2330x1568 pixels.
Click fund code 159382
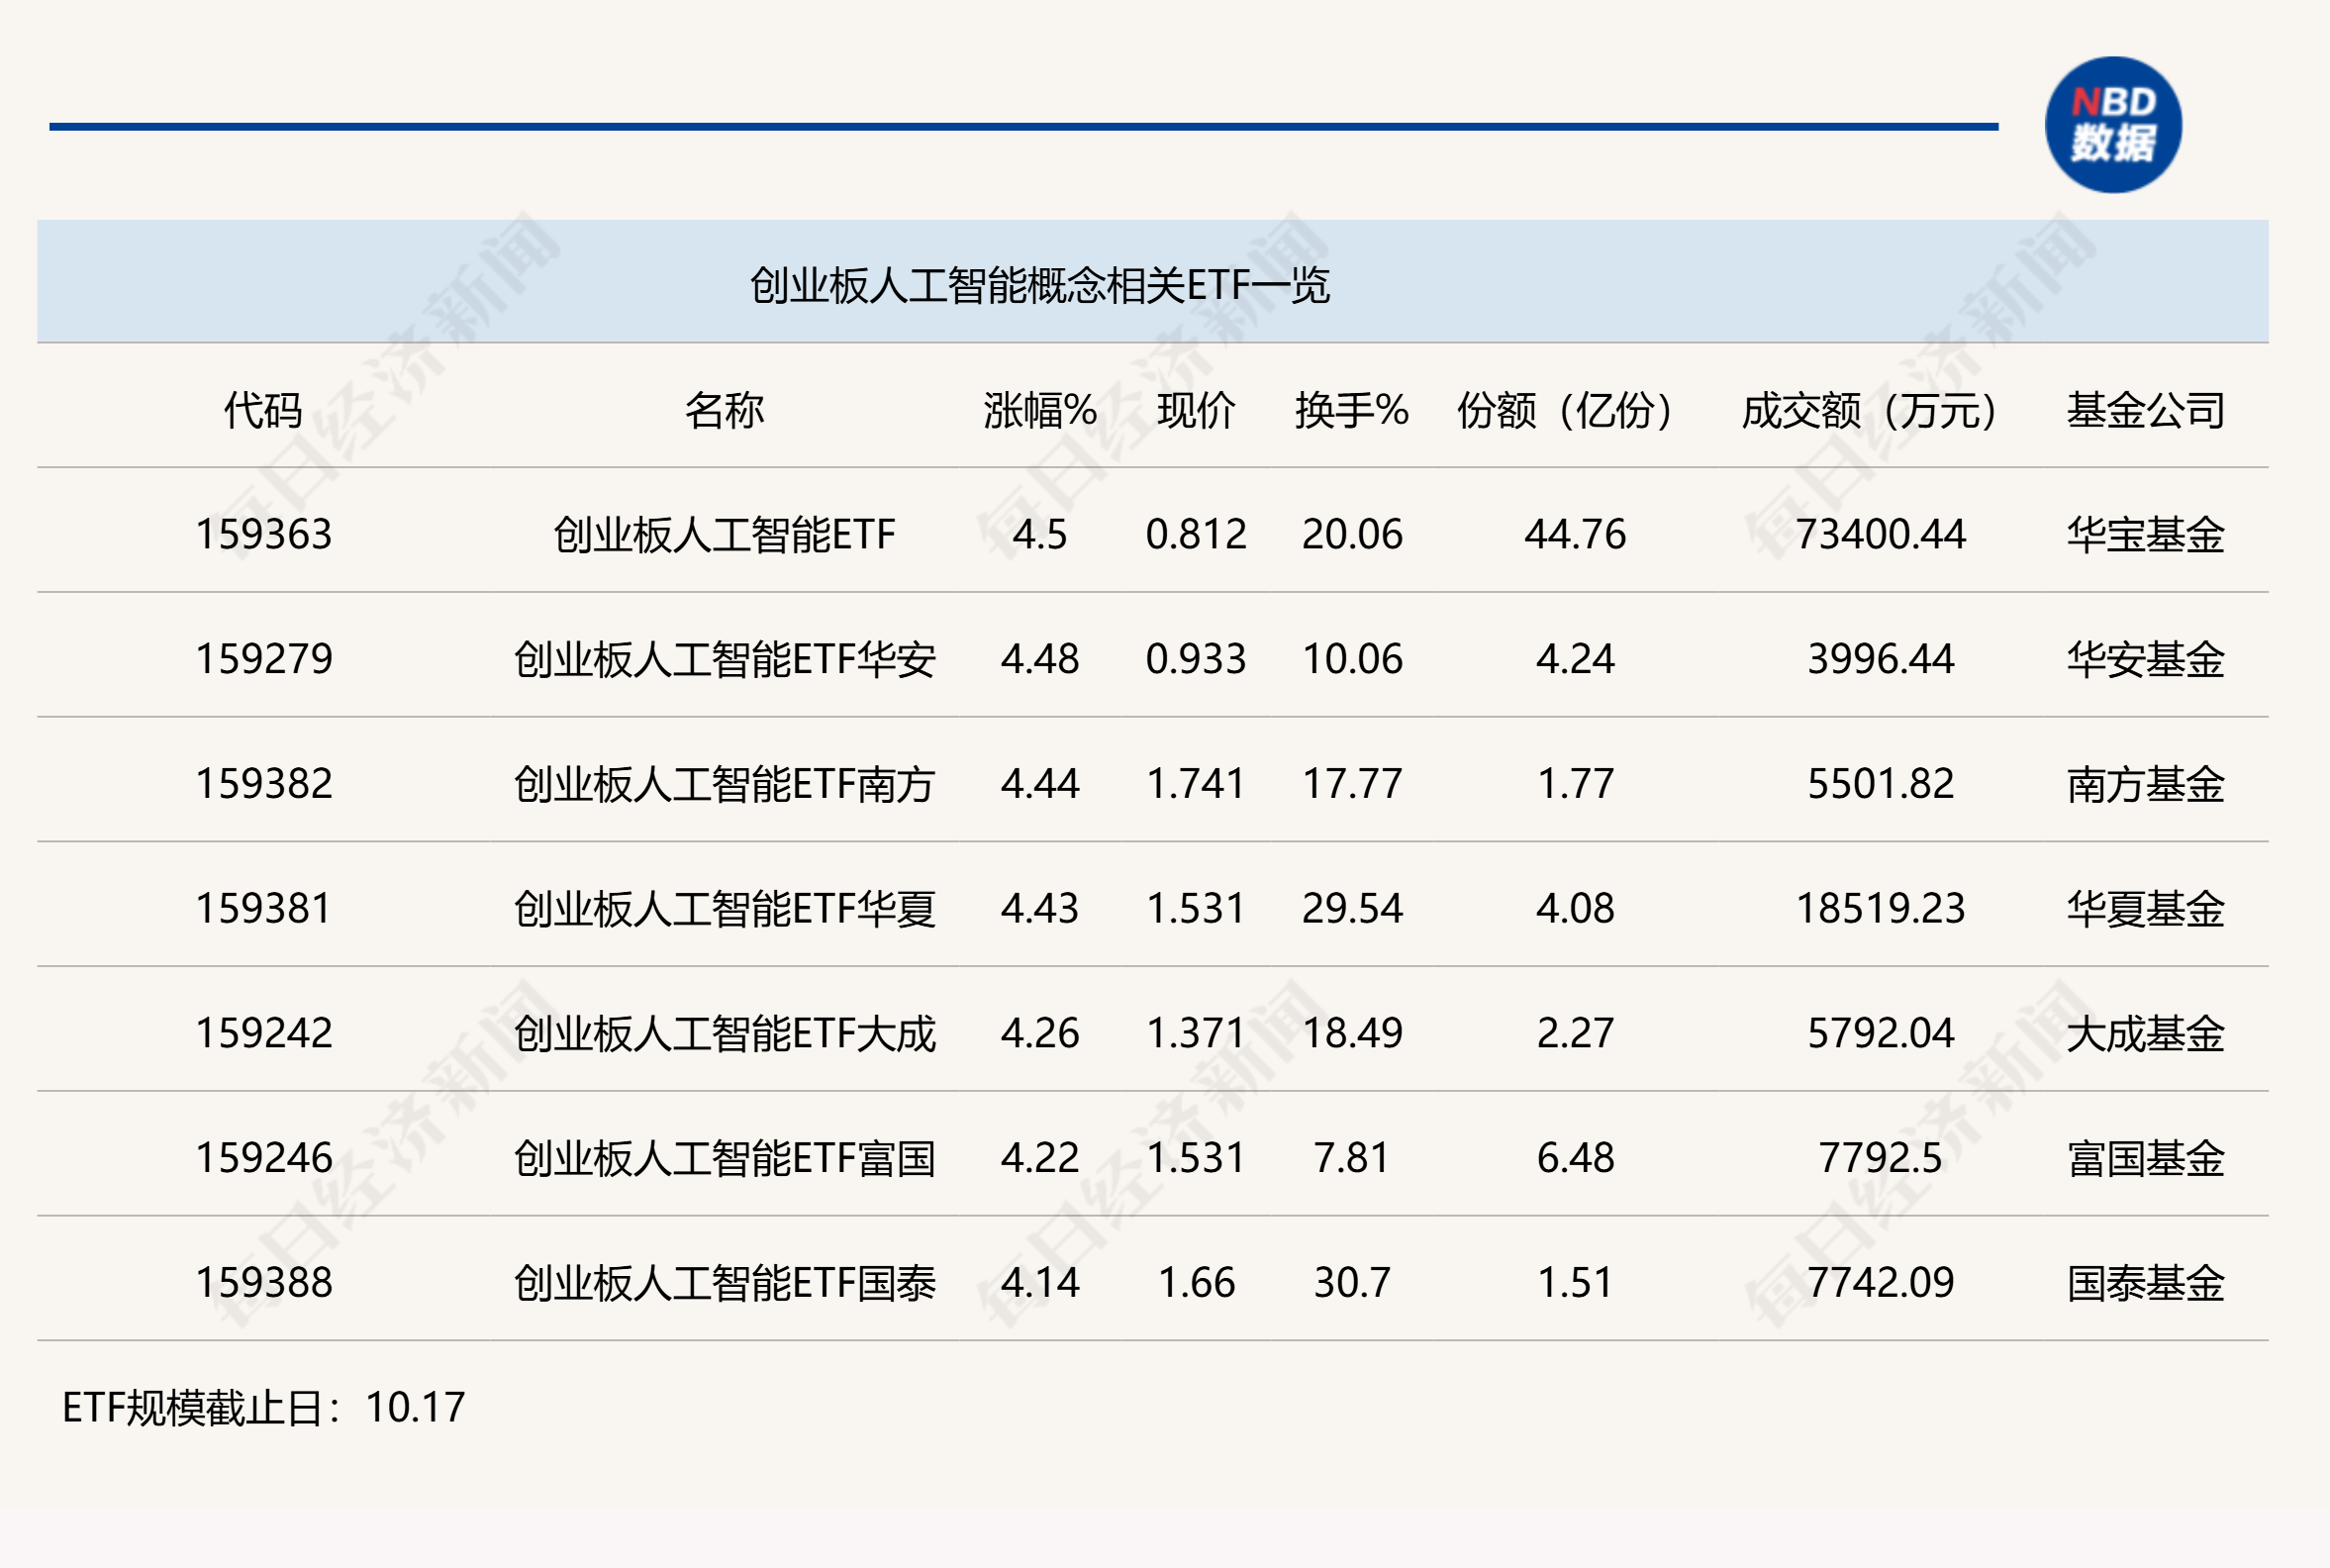point(263,783)
